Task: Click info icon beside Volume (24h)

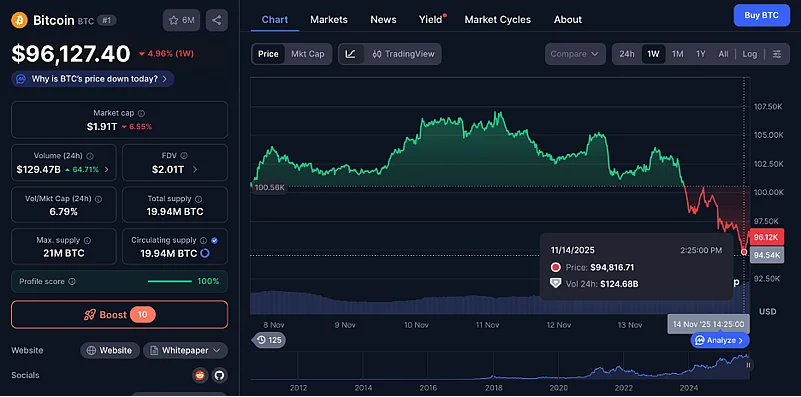Action: pos(90,156)
